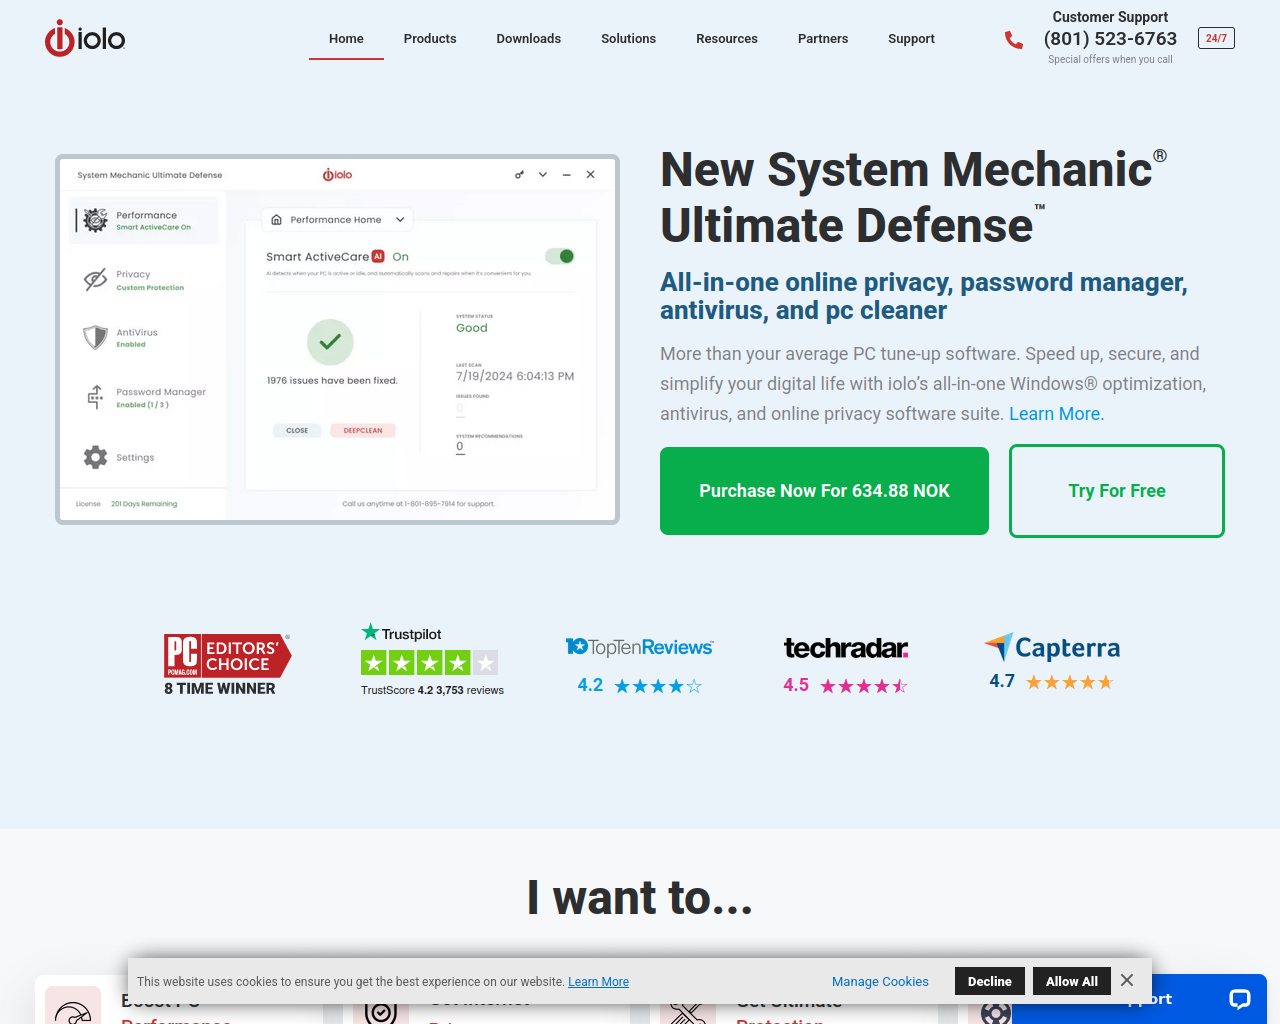Click the Capterra 4.7 star rating

pyautogui.click(x=1051, y=682)
